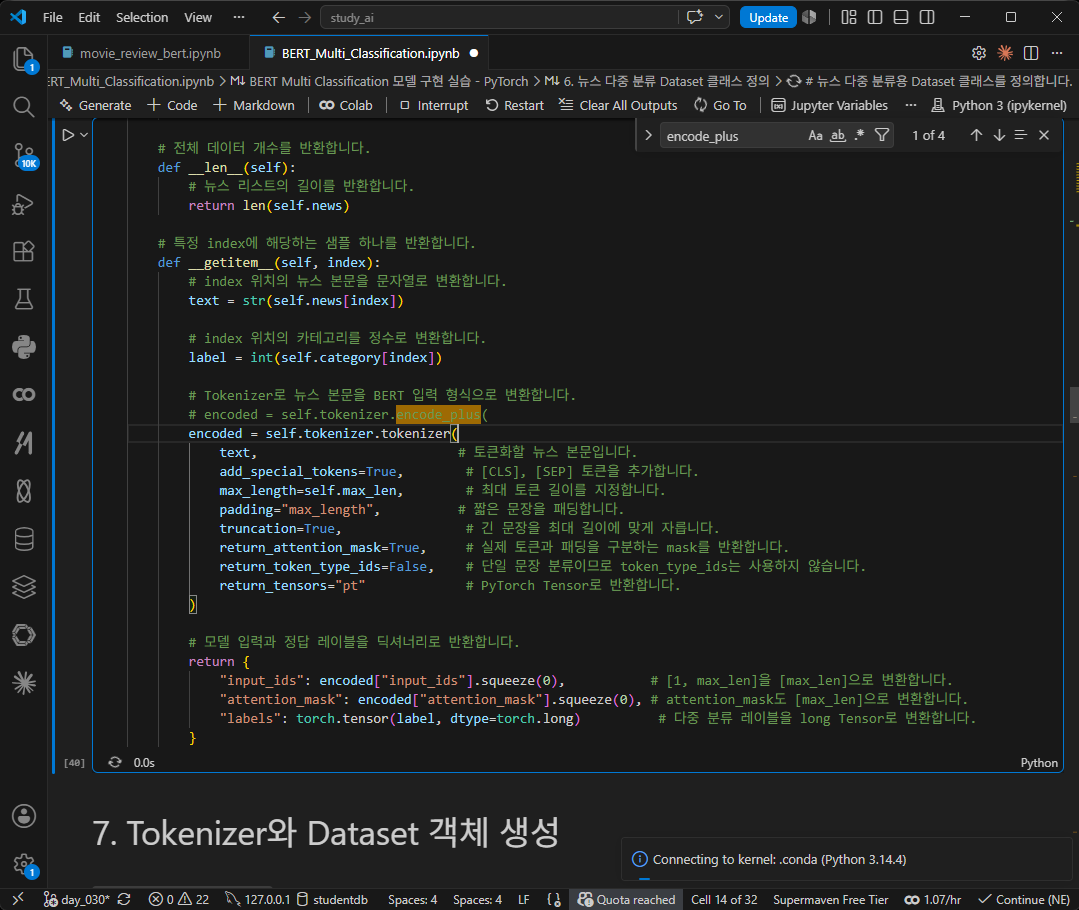Interrupt the kernel
Viewport: 1079px width, 910px height.
pos(434,105)
